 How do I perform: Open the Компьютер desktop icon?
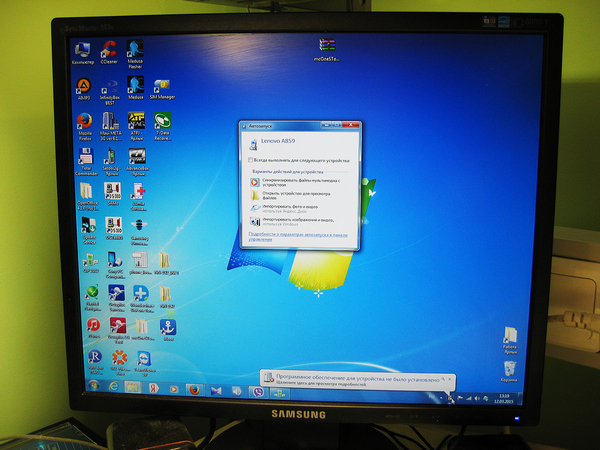click(x=83, y=53)
